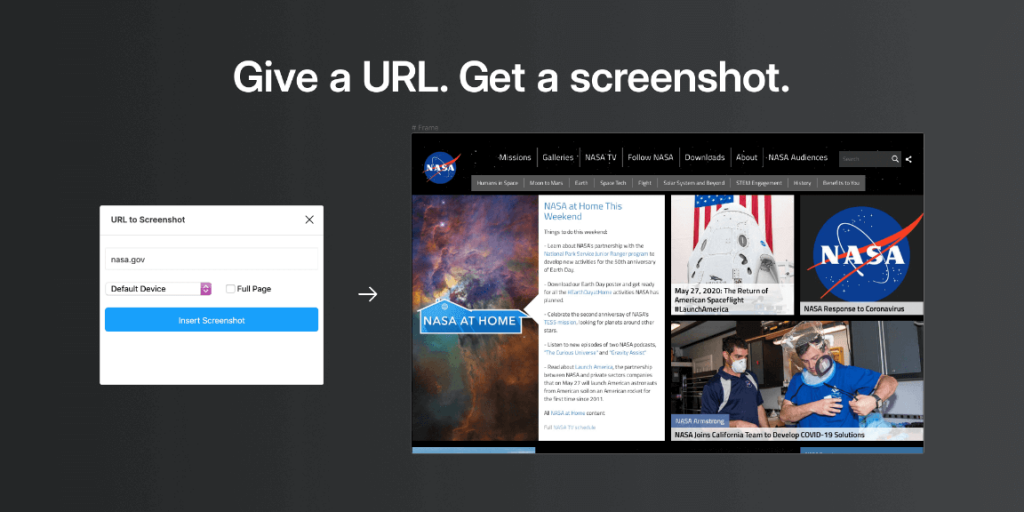
Task: Click the NASA Armstrong label
Action: 700,421
